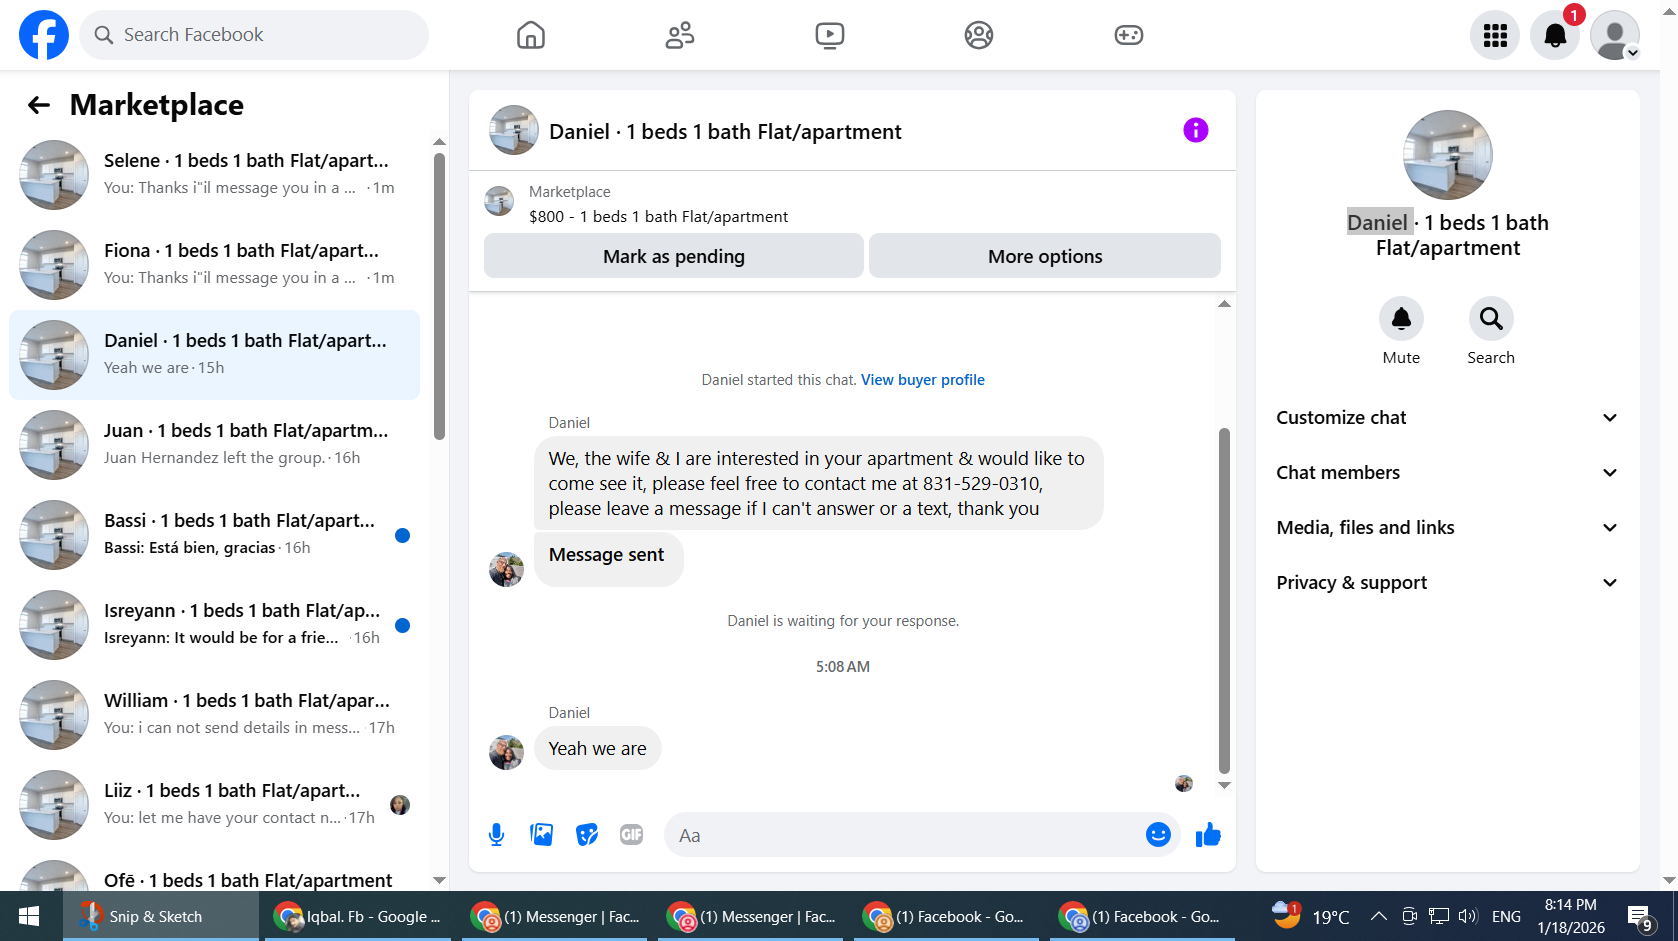The width and height of the screenshot is (1678, 941).
Task: Open Selene's conversation
Action: coord(214,175)
